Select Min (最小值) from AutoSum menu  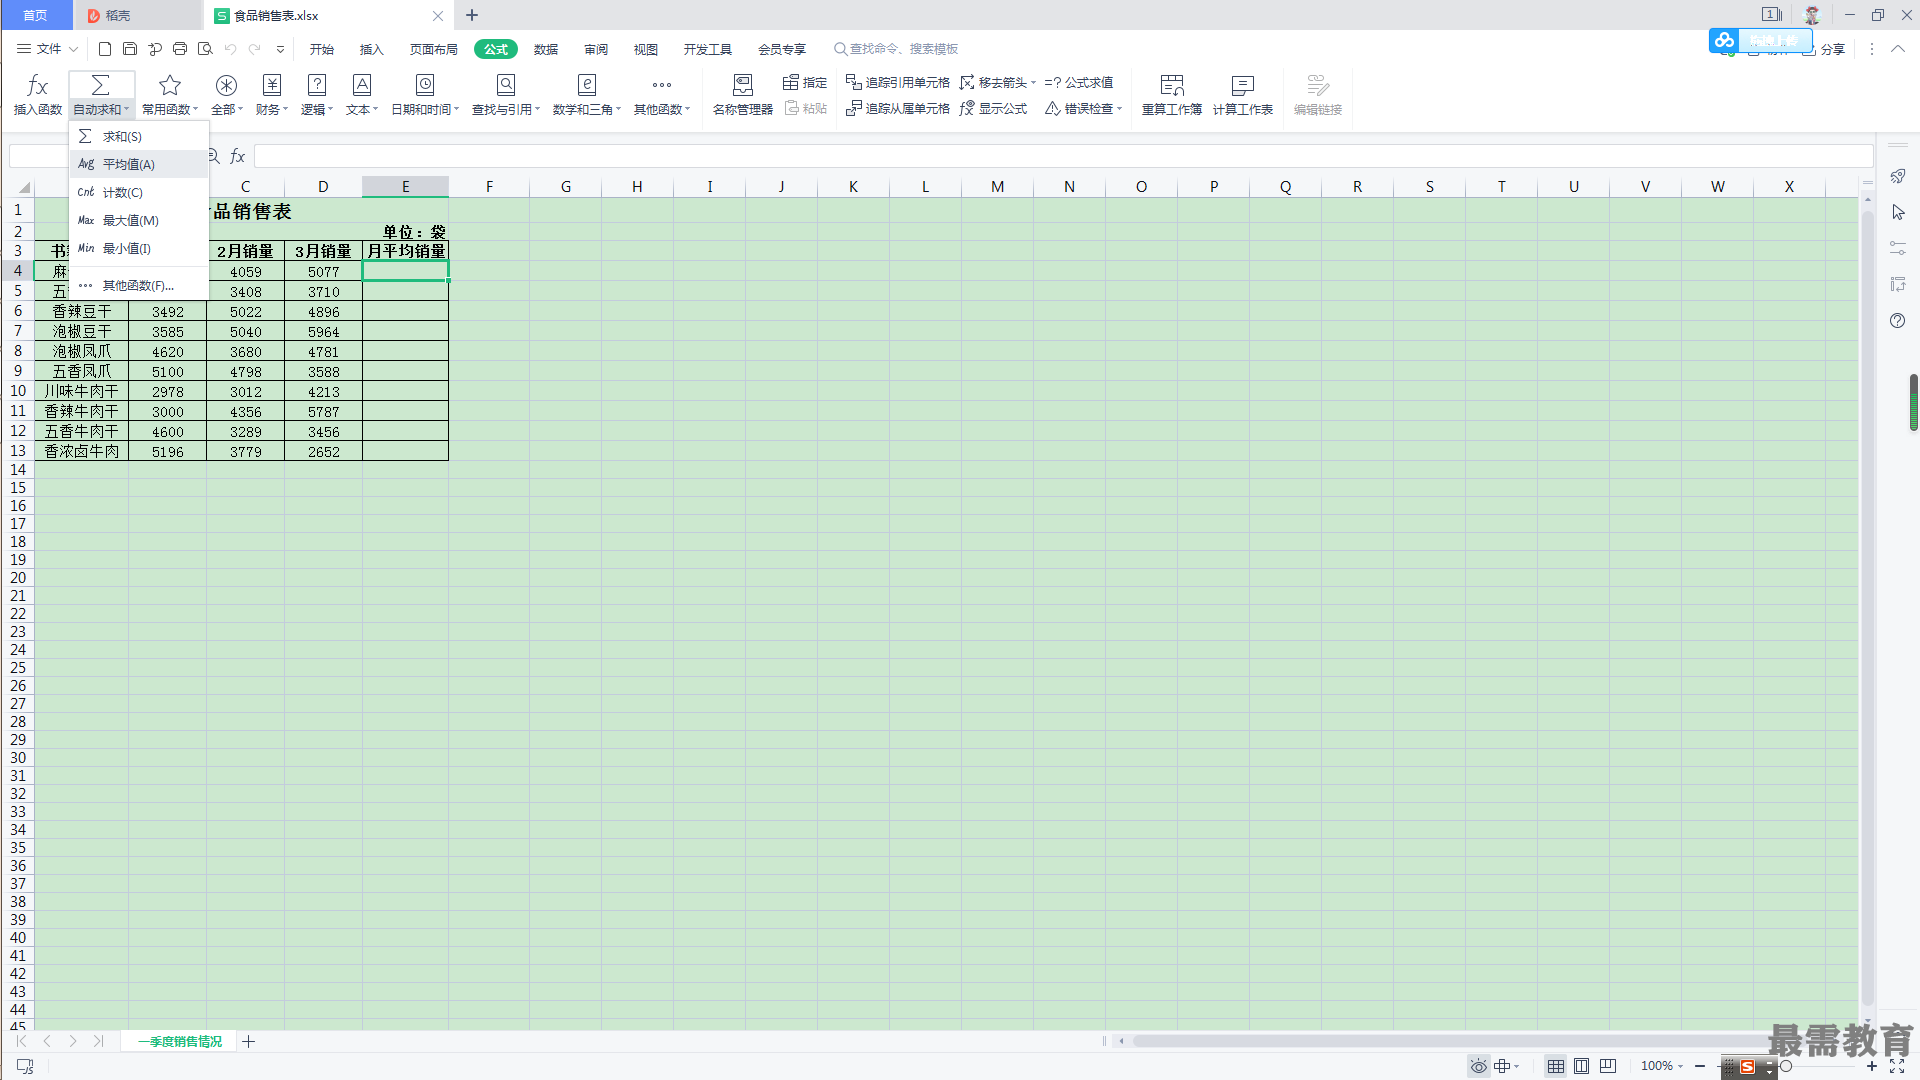(x=139, y=248)
